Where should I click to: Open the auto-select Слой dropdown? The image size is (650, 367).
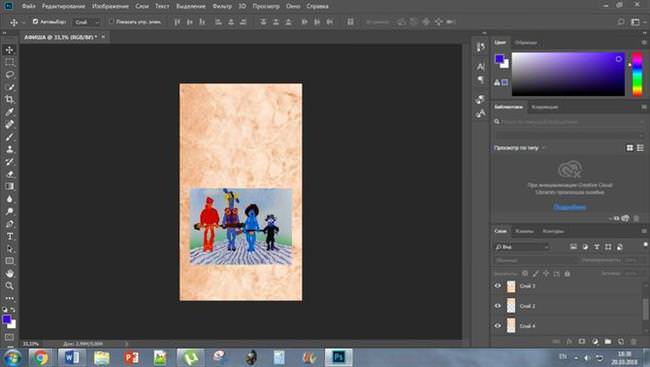pyautogui.click(x=87, y=22)
